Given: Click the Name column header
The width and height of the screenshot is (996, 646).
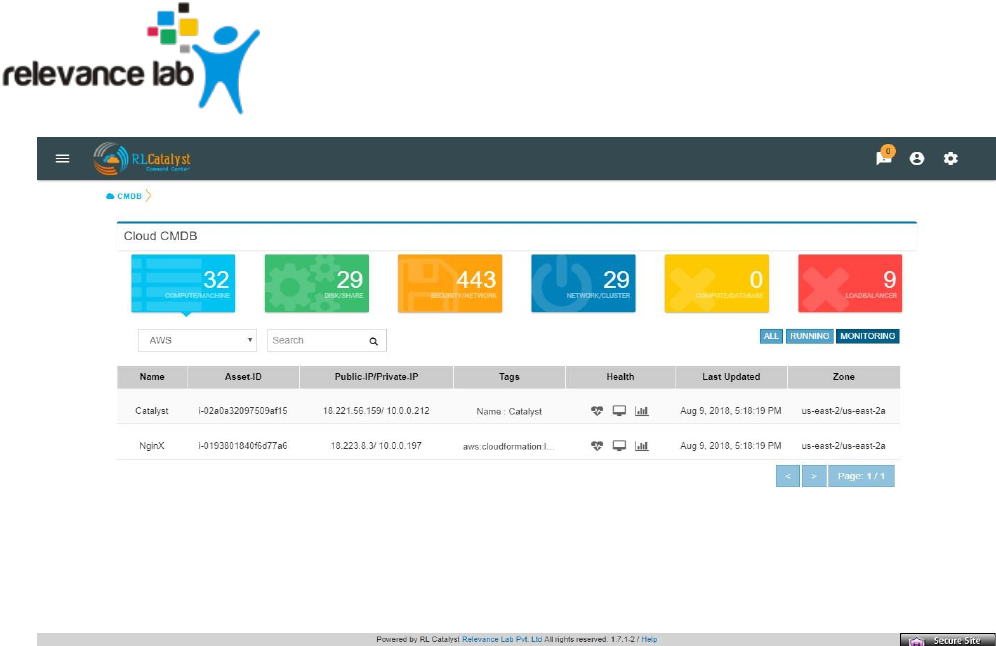Looking at the screenshot, I should (152, 377).
